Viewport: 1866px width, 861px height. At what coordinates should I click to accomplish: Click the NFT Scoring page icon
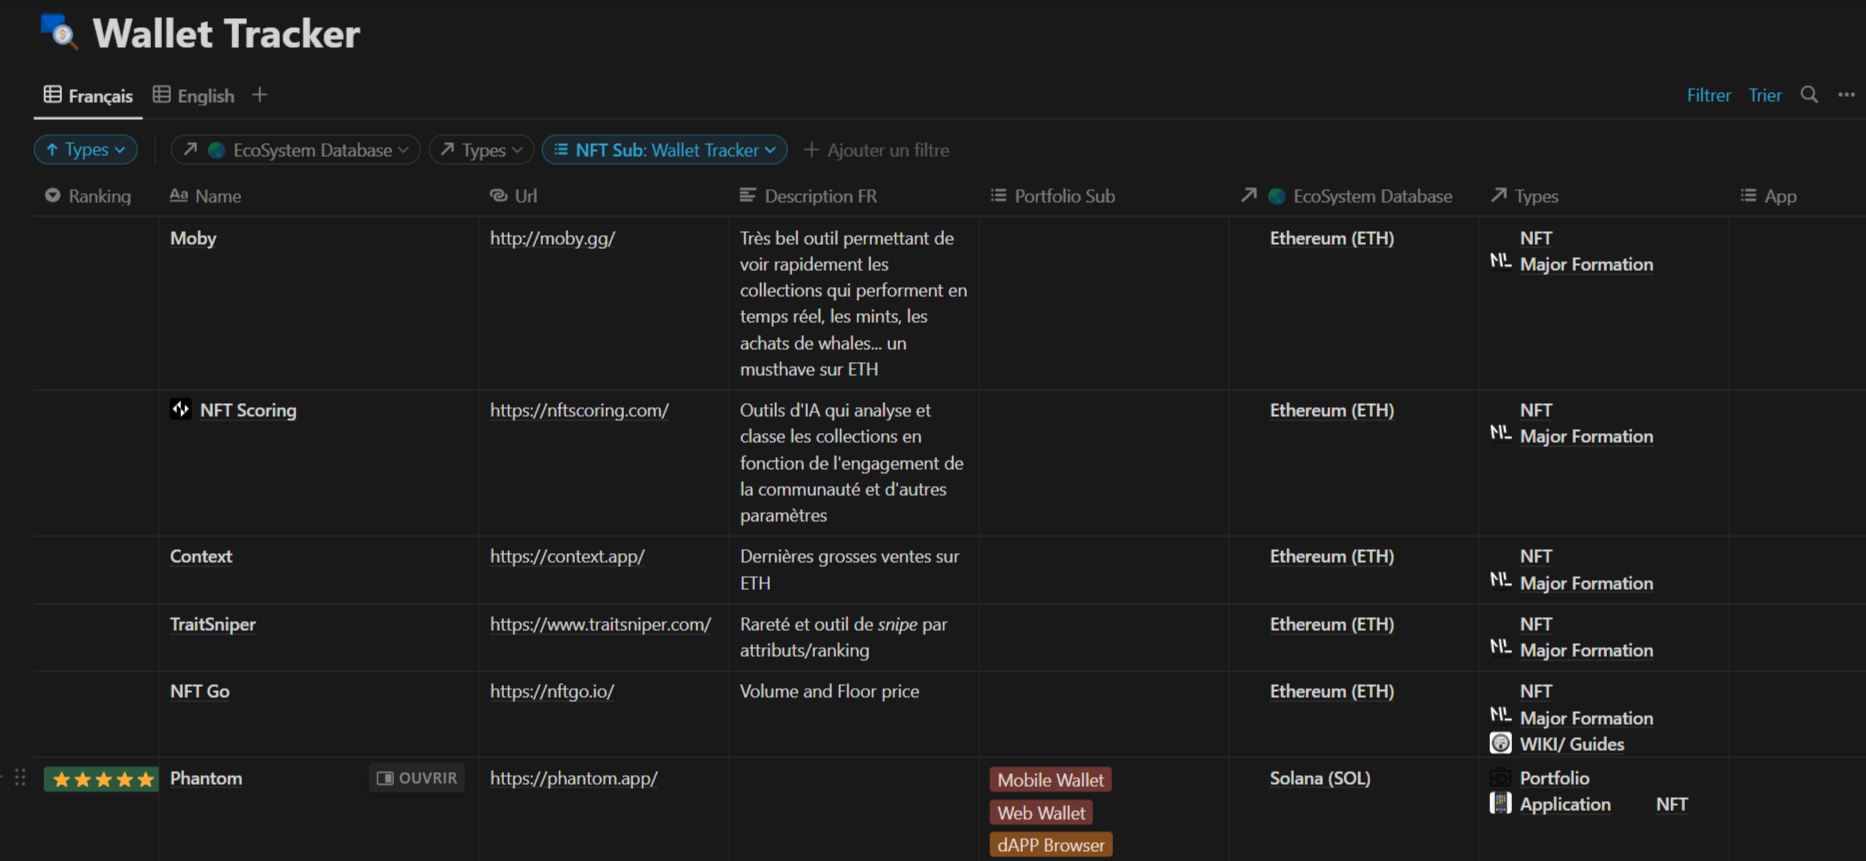[x=181, y=409]
